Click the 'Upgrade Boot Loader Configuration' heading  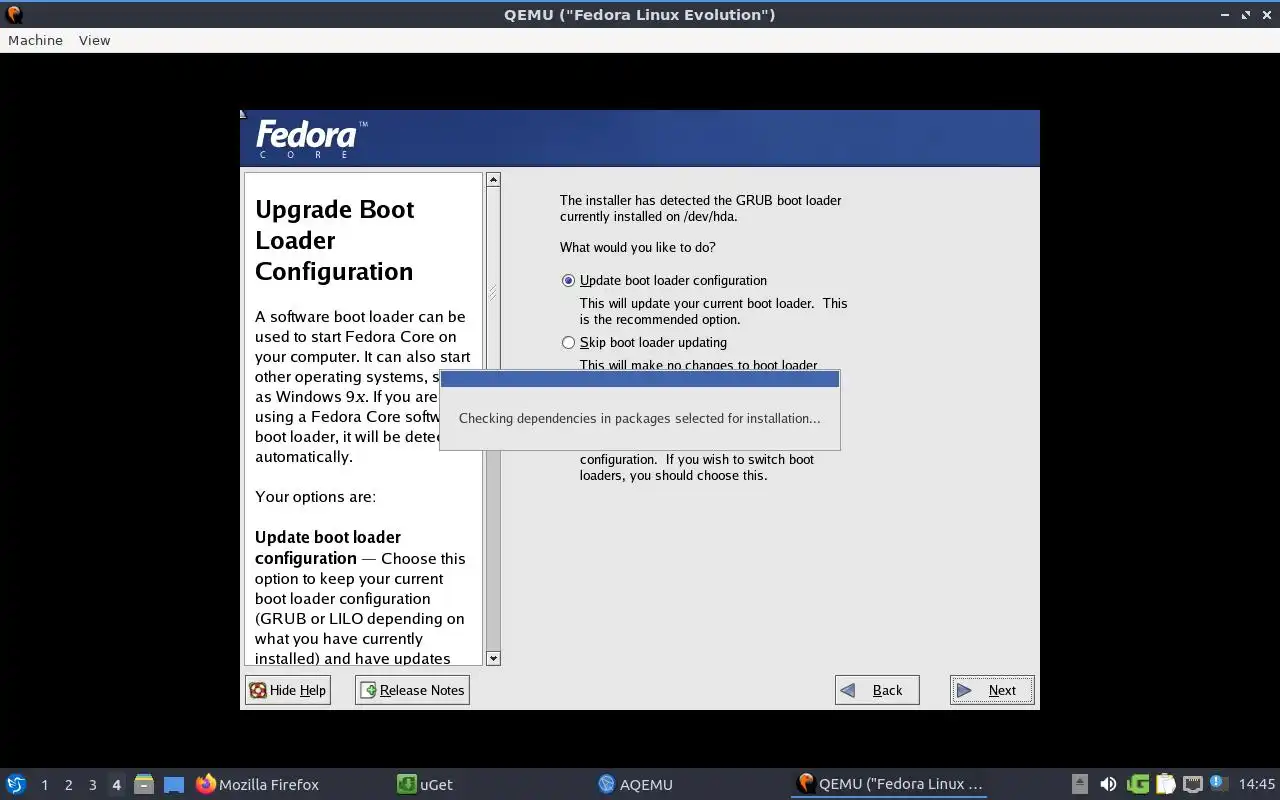tap(334, 240)
